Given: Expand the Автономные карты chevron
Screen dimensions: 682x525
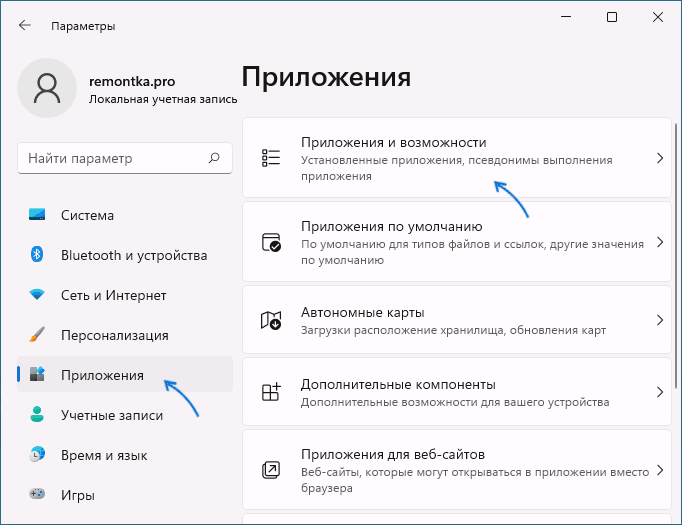Looking at the screenshot, I should pos(660,320).
